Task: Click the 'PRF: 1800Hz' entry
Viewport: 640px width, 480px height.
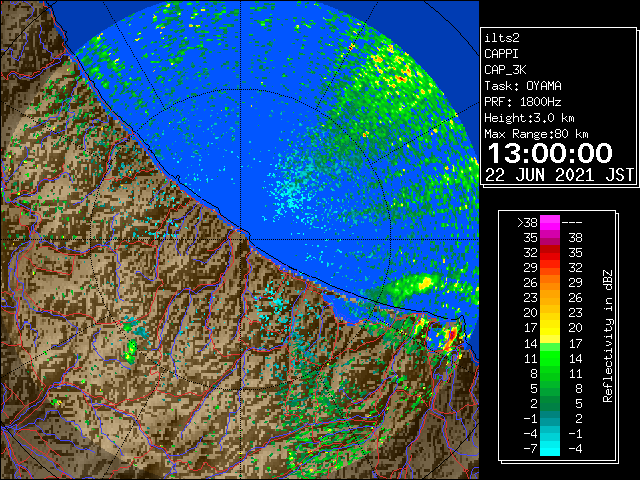Action: [523, 102]
